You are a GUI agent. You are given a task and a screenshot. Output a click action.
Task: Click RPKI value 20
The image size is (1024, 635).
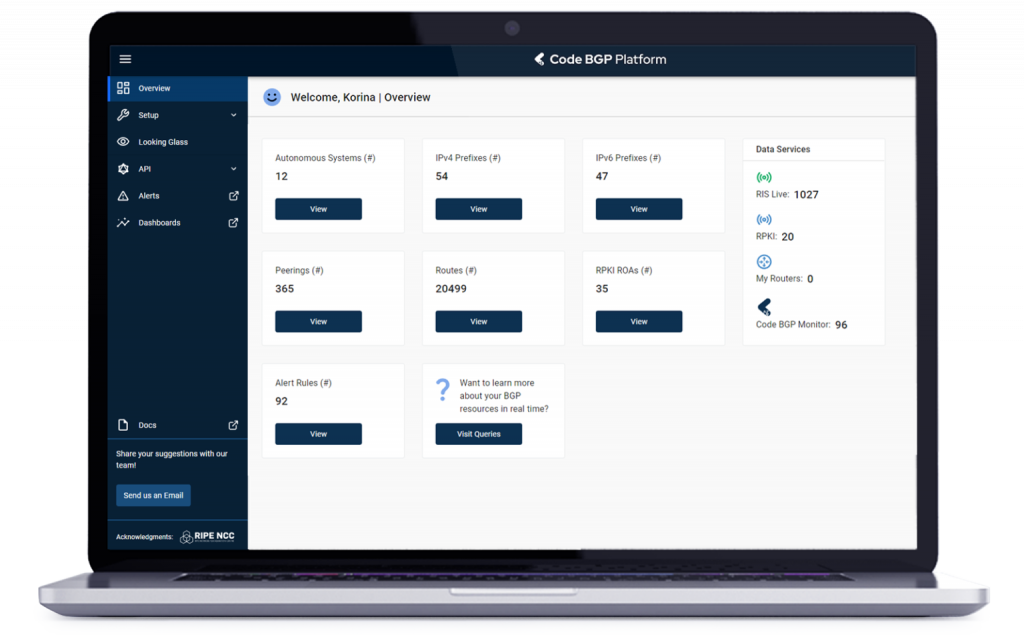(788, 236)
